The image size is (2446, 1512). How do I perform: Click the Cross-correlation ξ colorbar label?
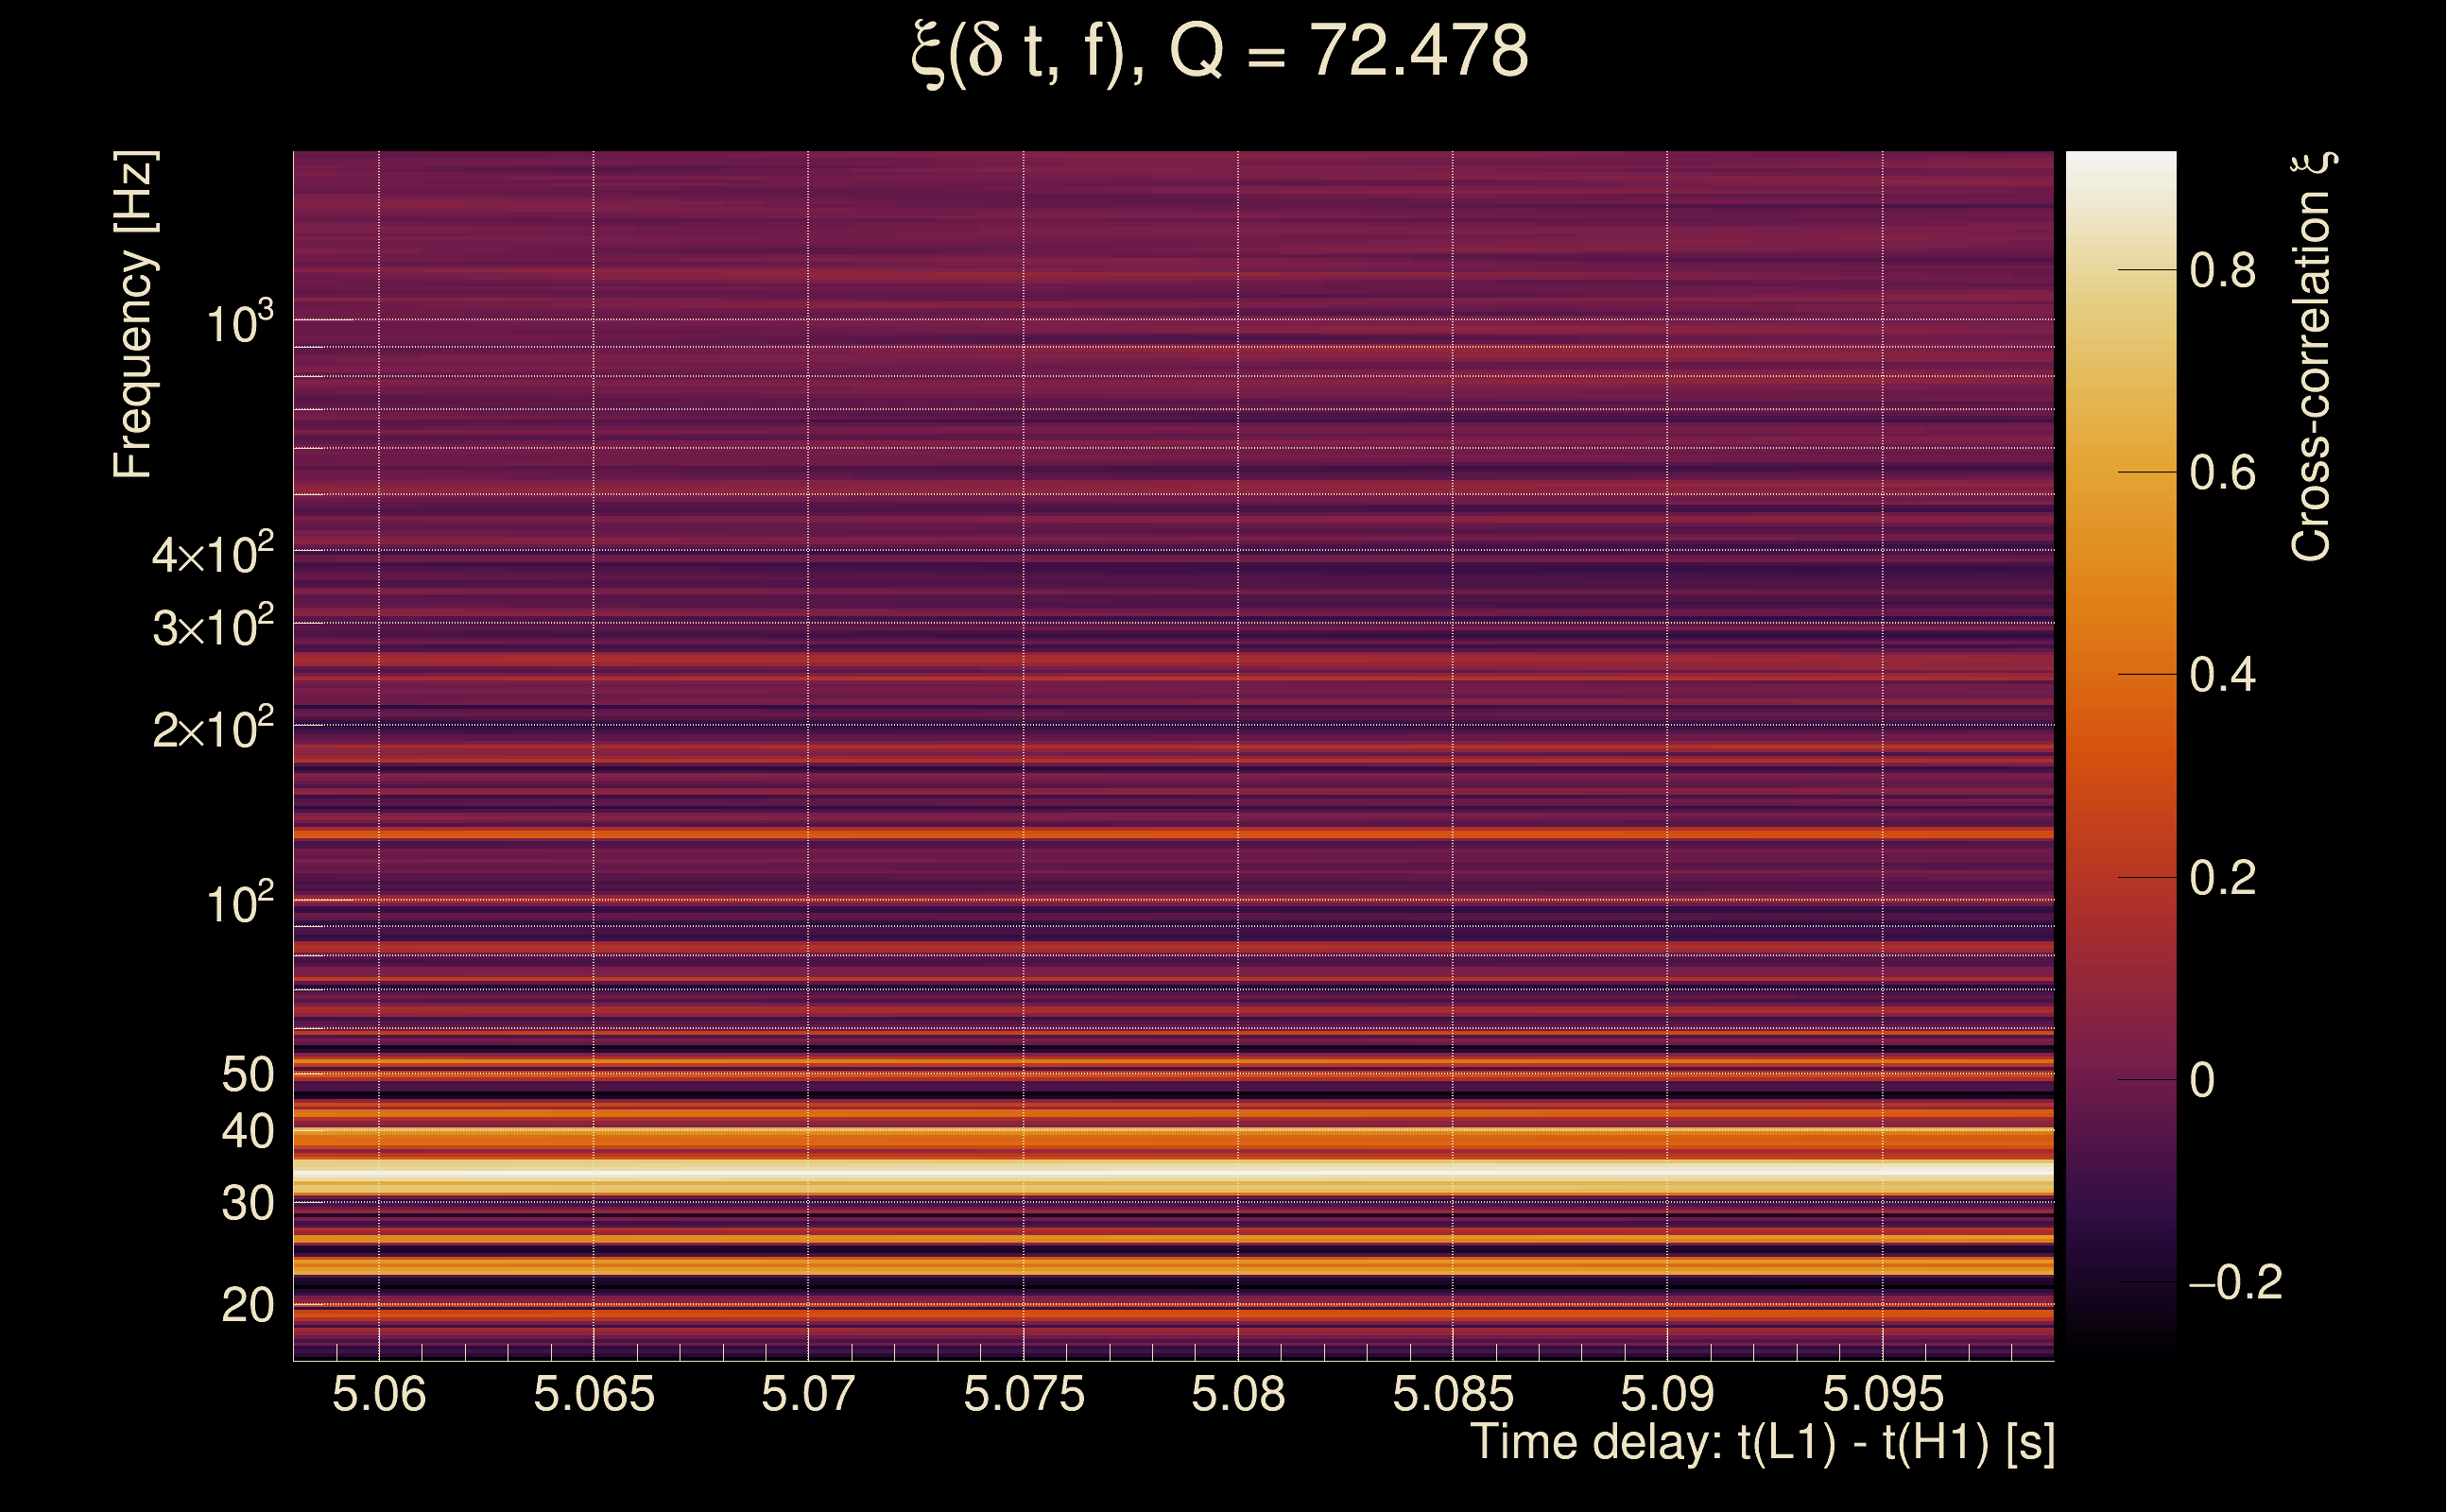point(2311,357)
